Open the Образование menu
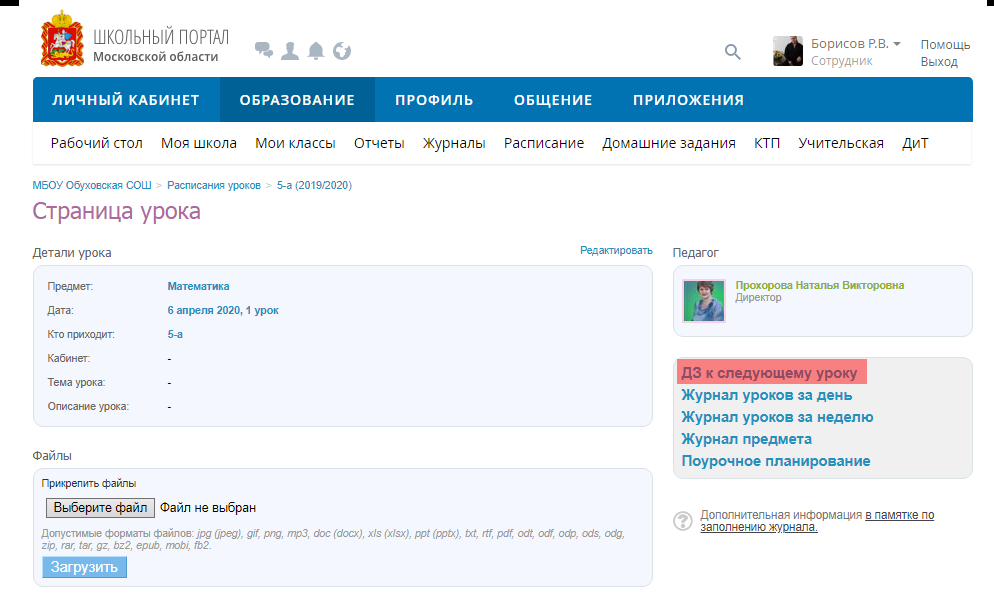This screenshot has width=994, height=595. pyautogui.click(x=297, y=100)
